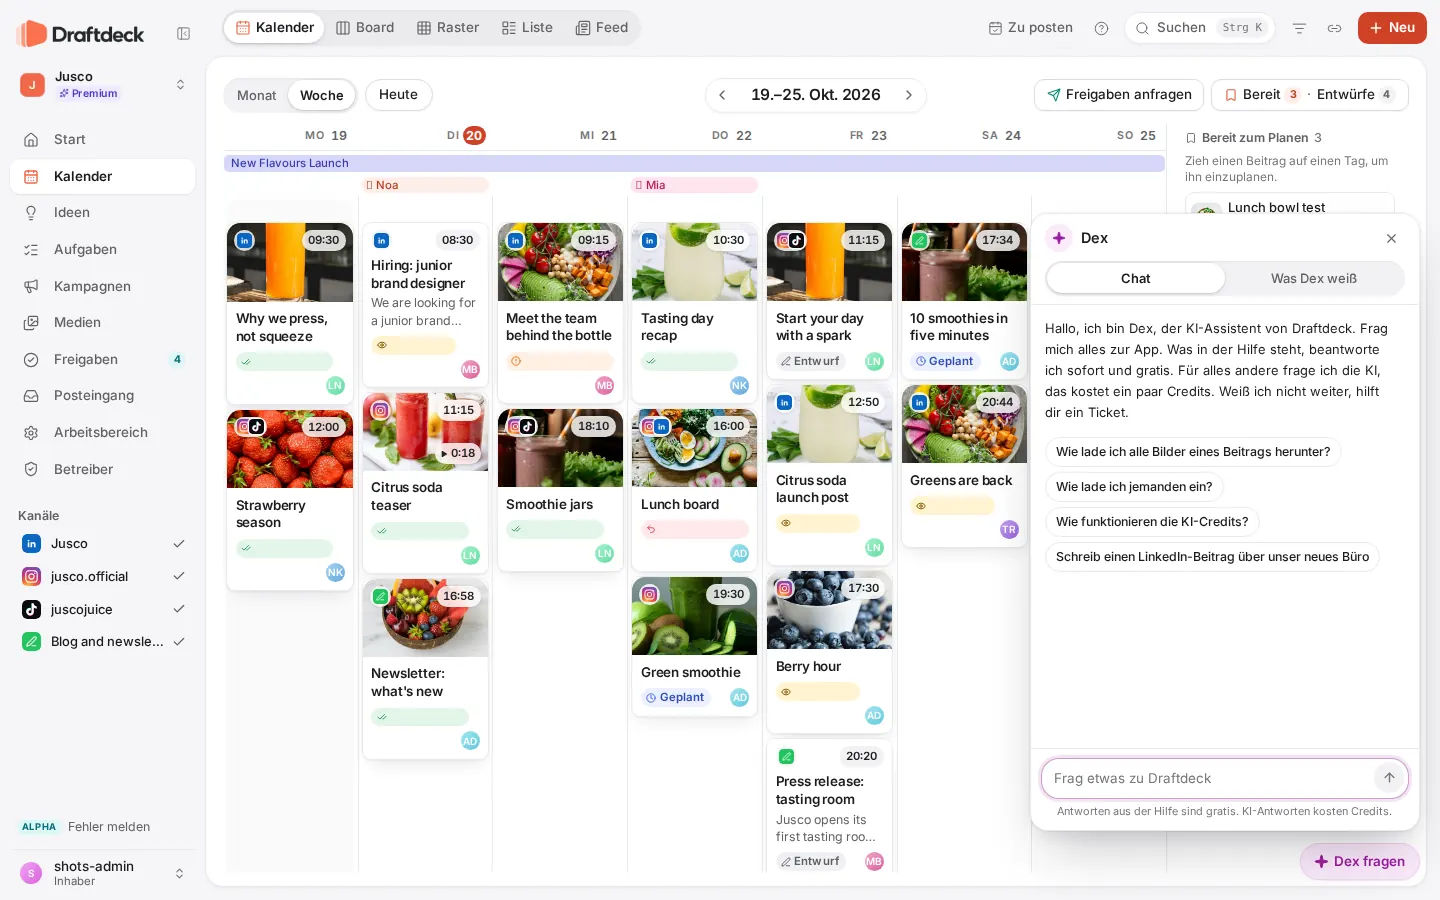Click the Betreiber shield icon

pos(31,470)
